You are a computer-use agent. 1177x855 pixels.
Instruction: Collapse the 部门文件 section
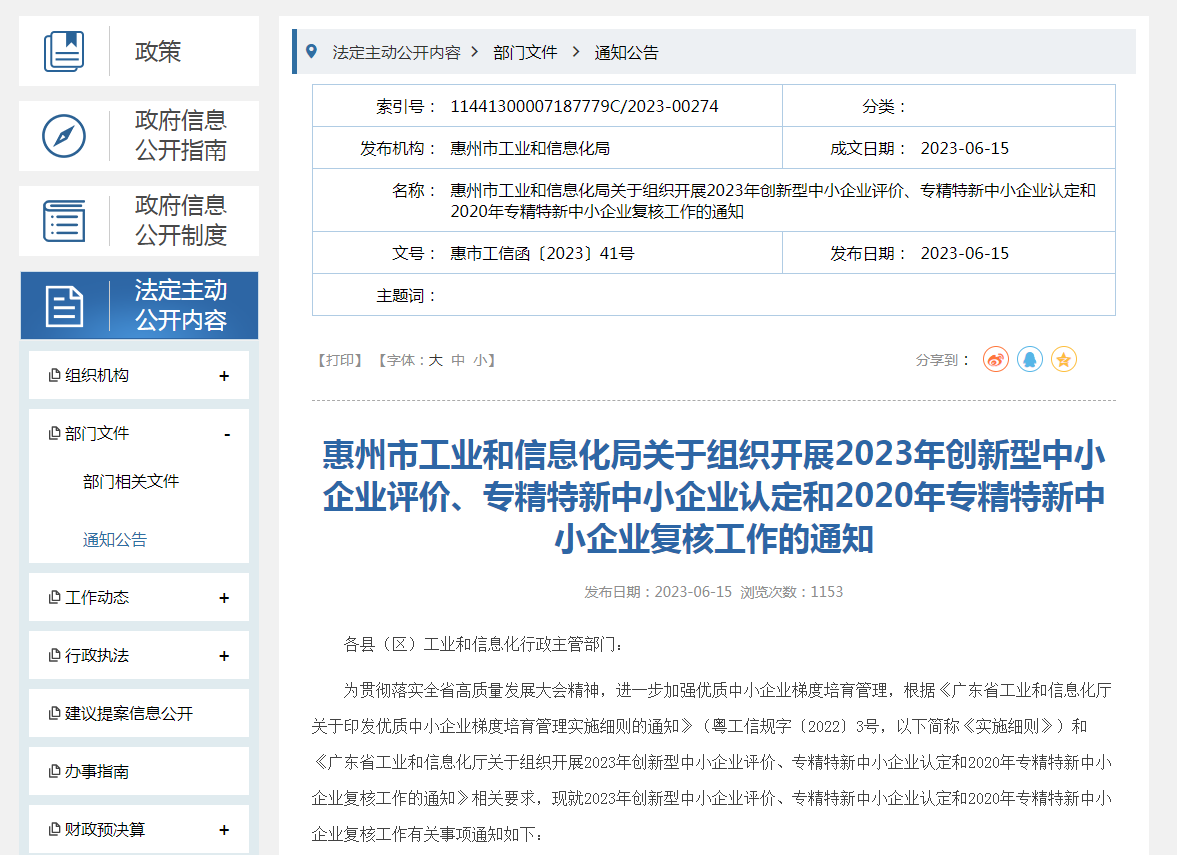click(x=227, y=434)
